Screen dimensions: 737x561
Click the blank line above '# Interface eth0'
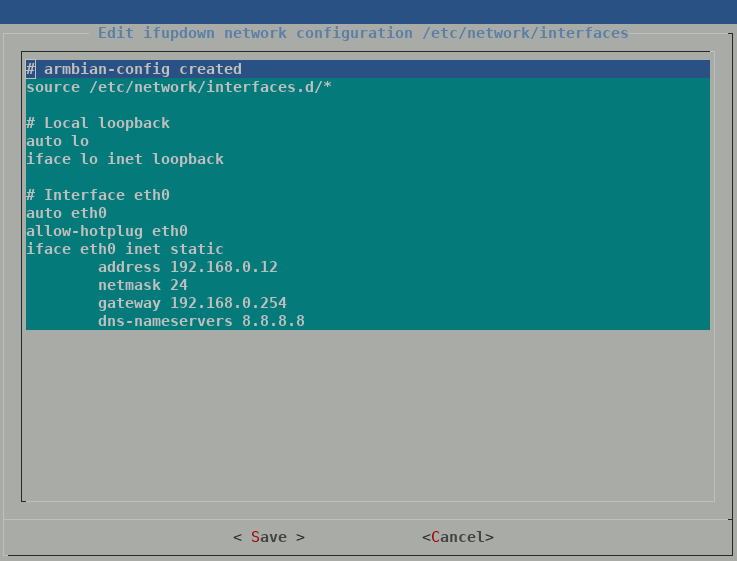367,177
